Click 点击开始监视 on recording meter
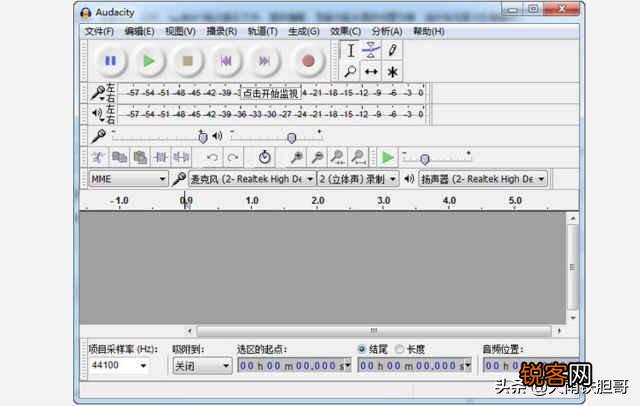The image size is (640, 406). (271, 93)
